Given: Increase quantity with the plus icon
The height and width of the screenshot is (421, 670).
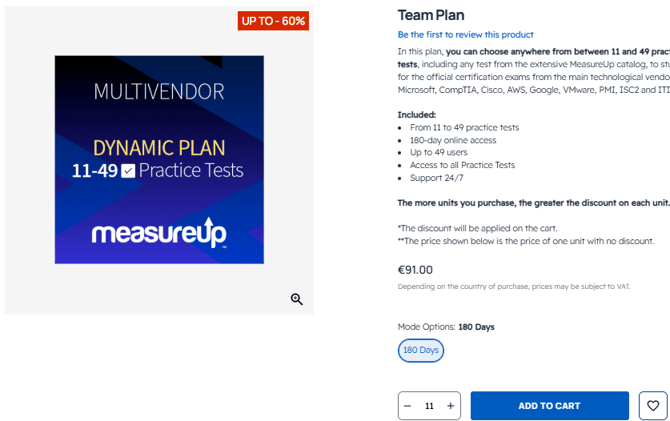Looking at the screenshot, I should click(451, 406).
